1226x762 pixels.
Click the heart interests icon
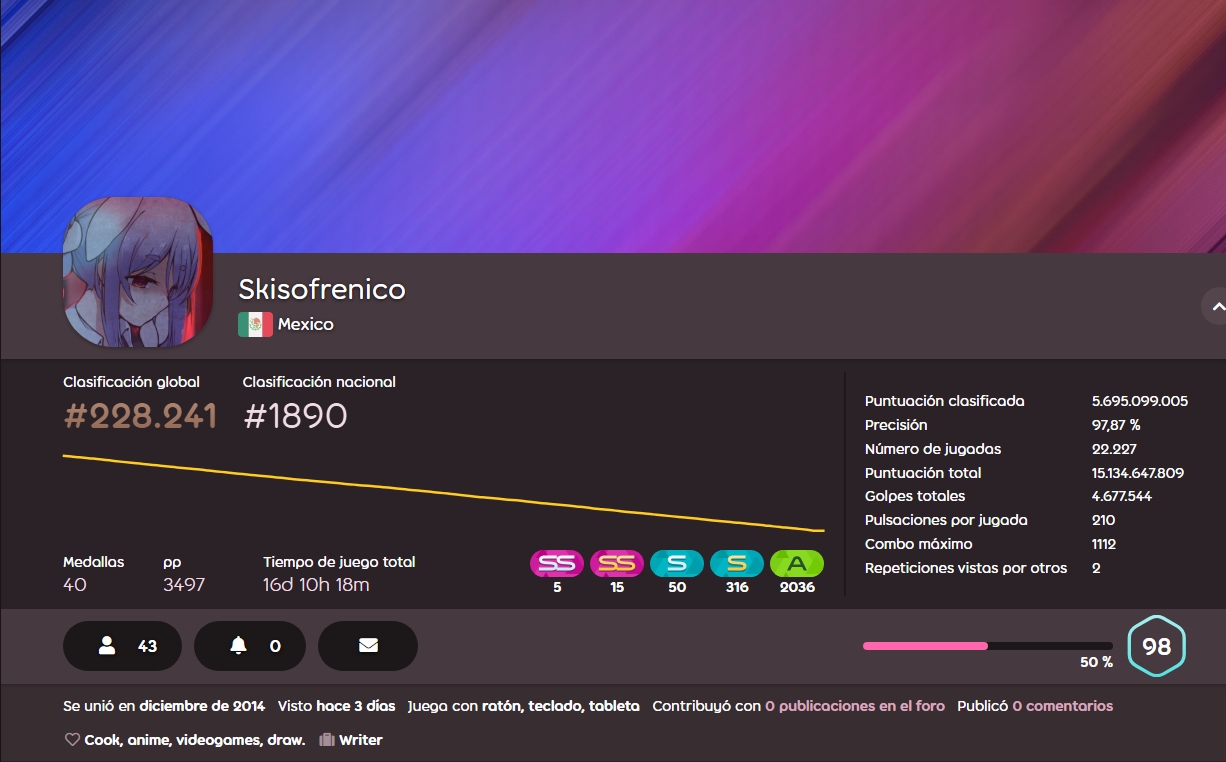point(72,740)
